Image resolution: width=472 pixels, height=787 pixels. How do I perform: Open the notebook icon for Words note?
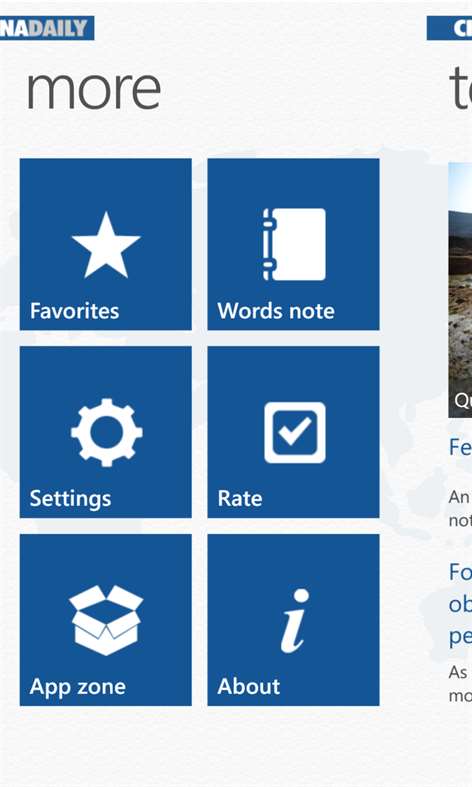click(294, 244)
